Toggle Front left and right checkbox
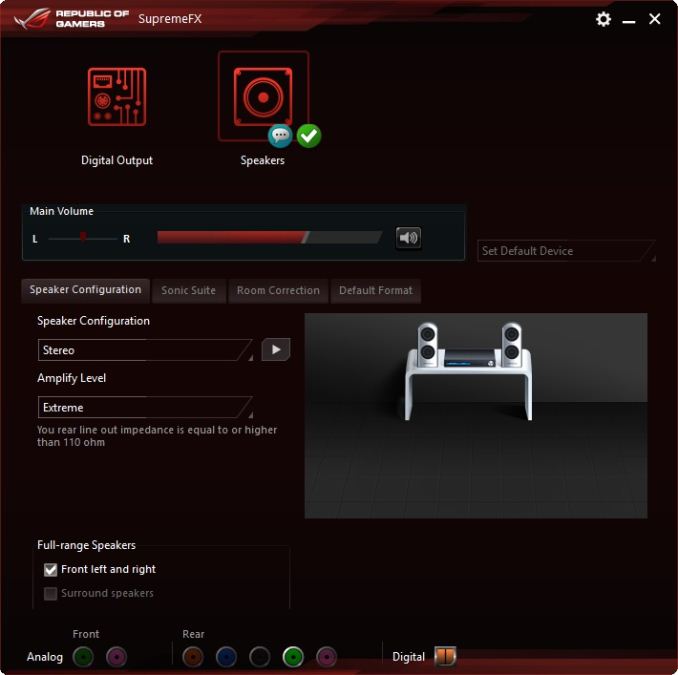This screenshot has width=678, height=675. click(x=51, y=570)
